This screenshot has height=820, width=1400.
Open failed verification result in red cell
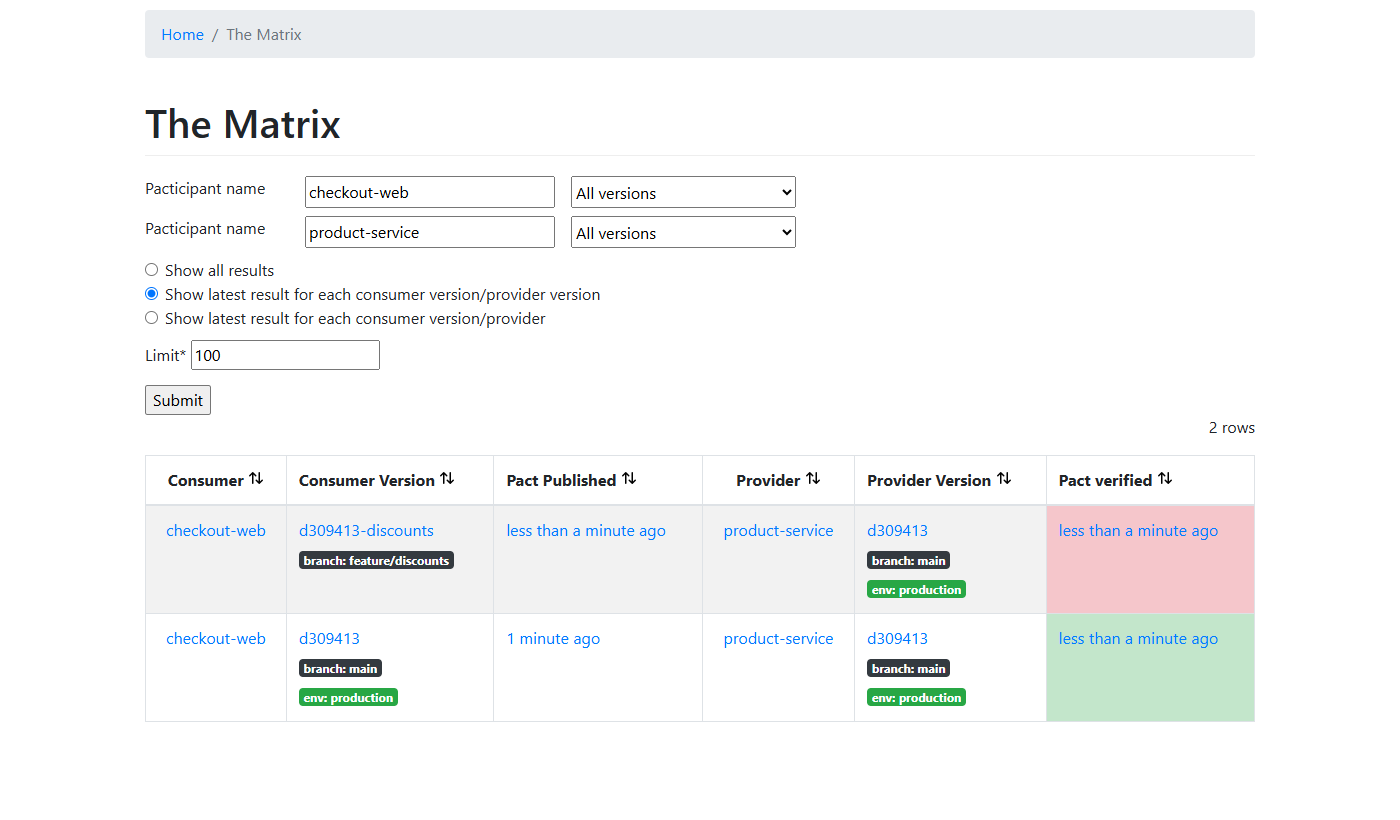[x=1138, y=531]
